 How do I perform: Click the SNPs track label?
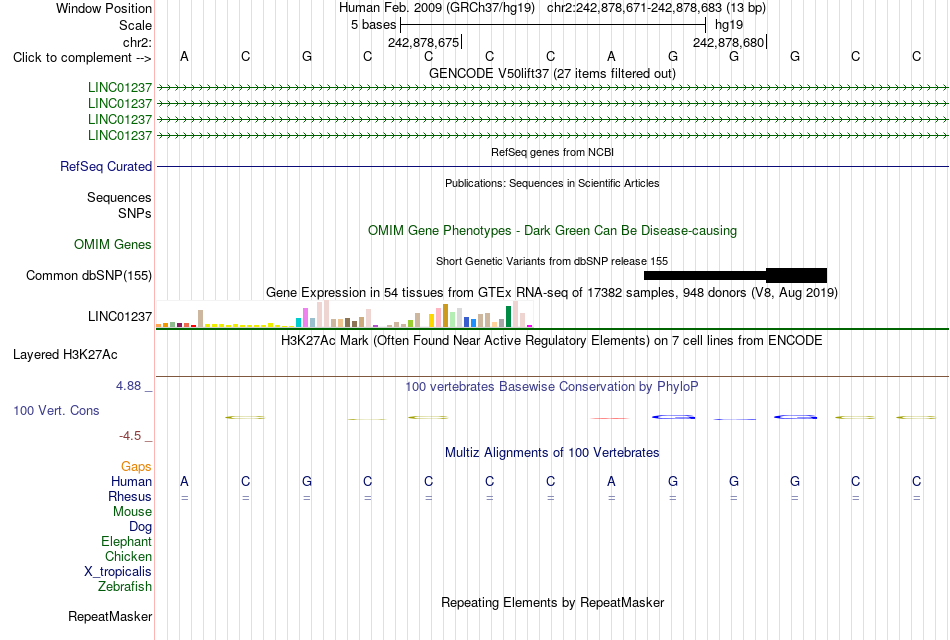pyautogui.click(x=135, y=213)
